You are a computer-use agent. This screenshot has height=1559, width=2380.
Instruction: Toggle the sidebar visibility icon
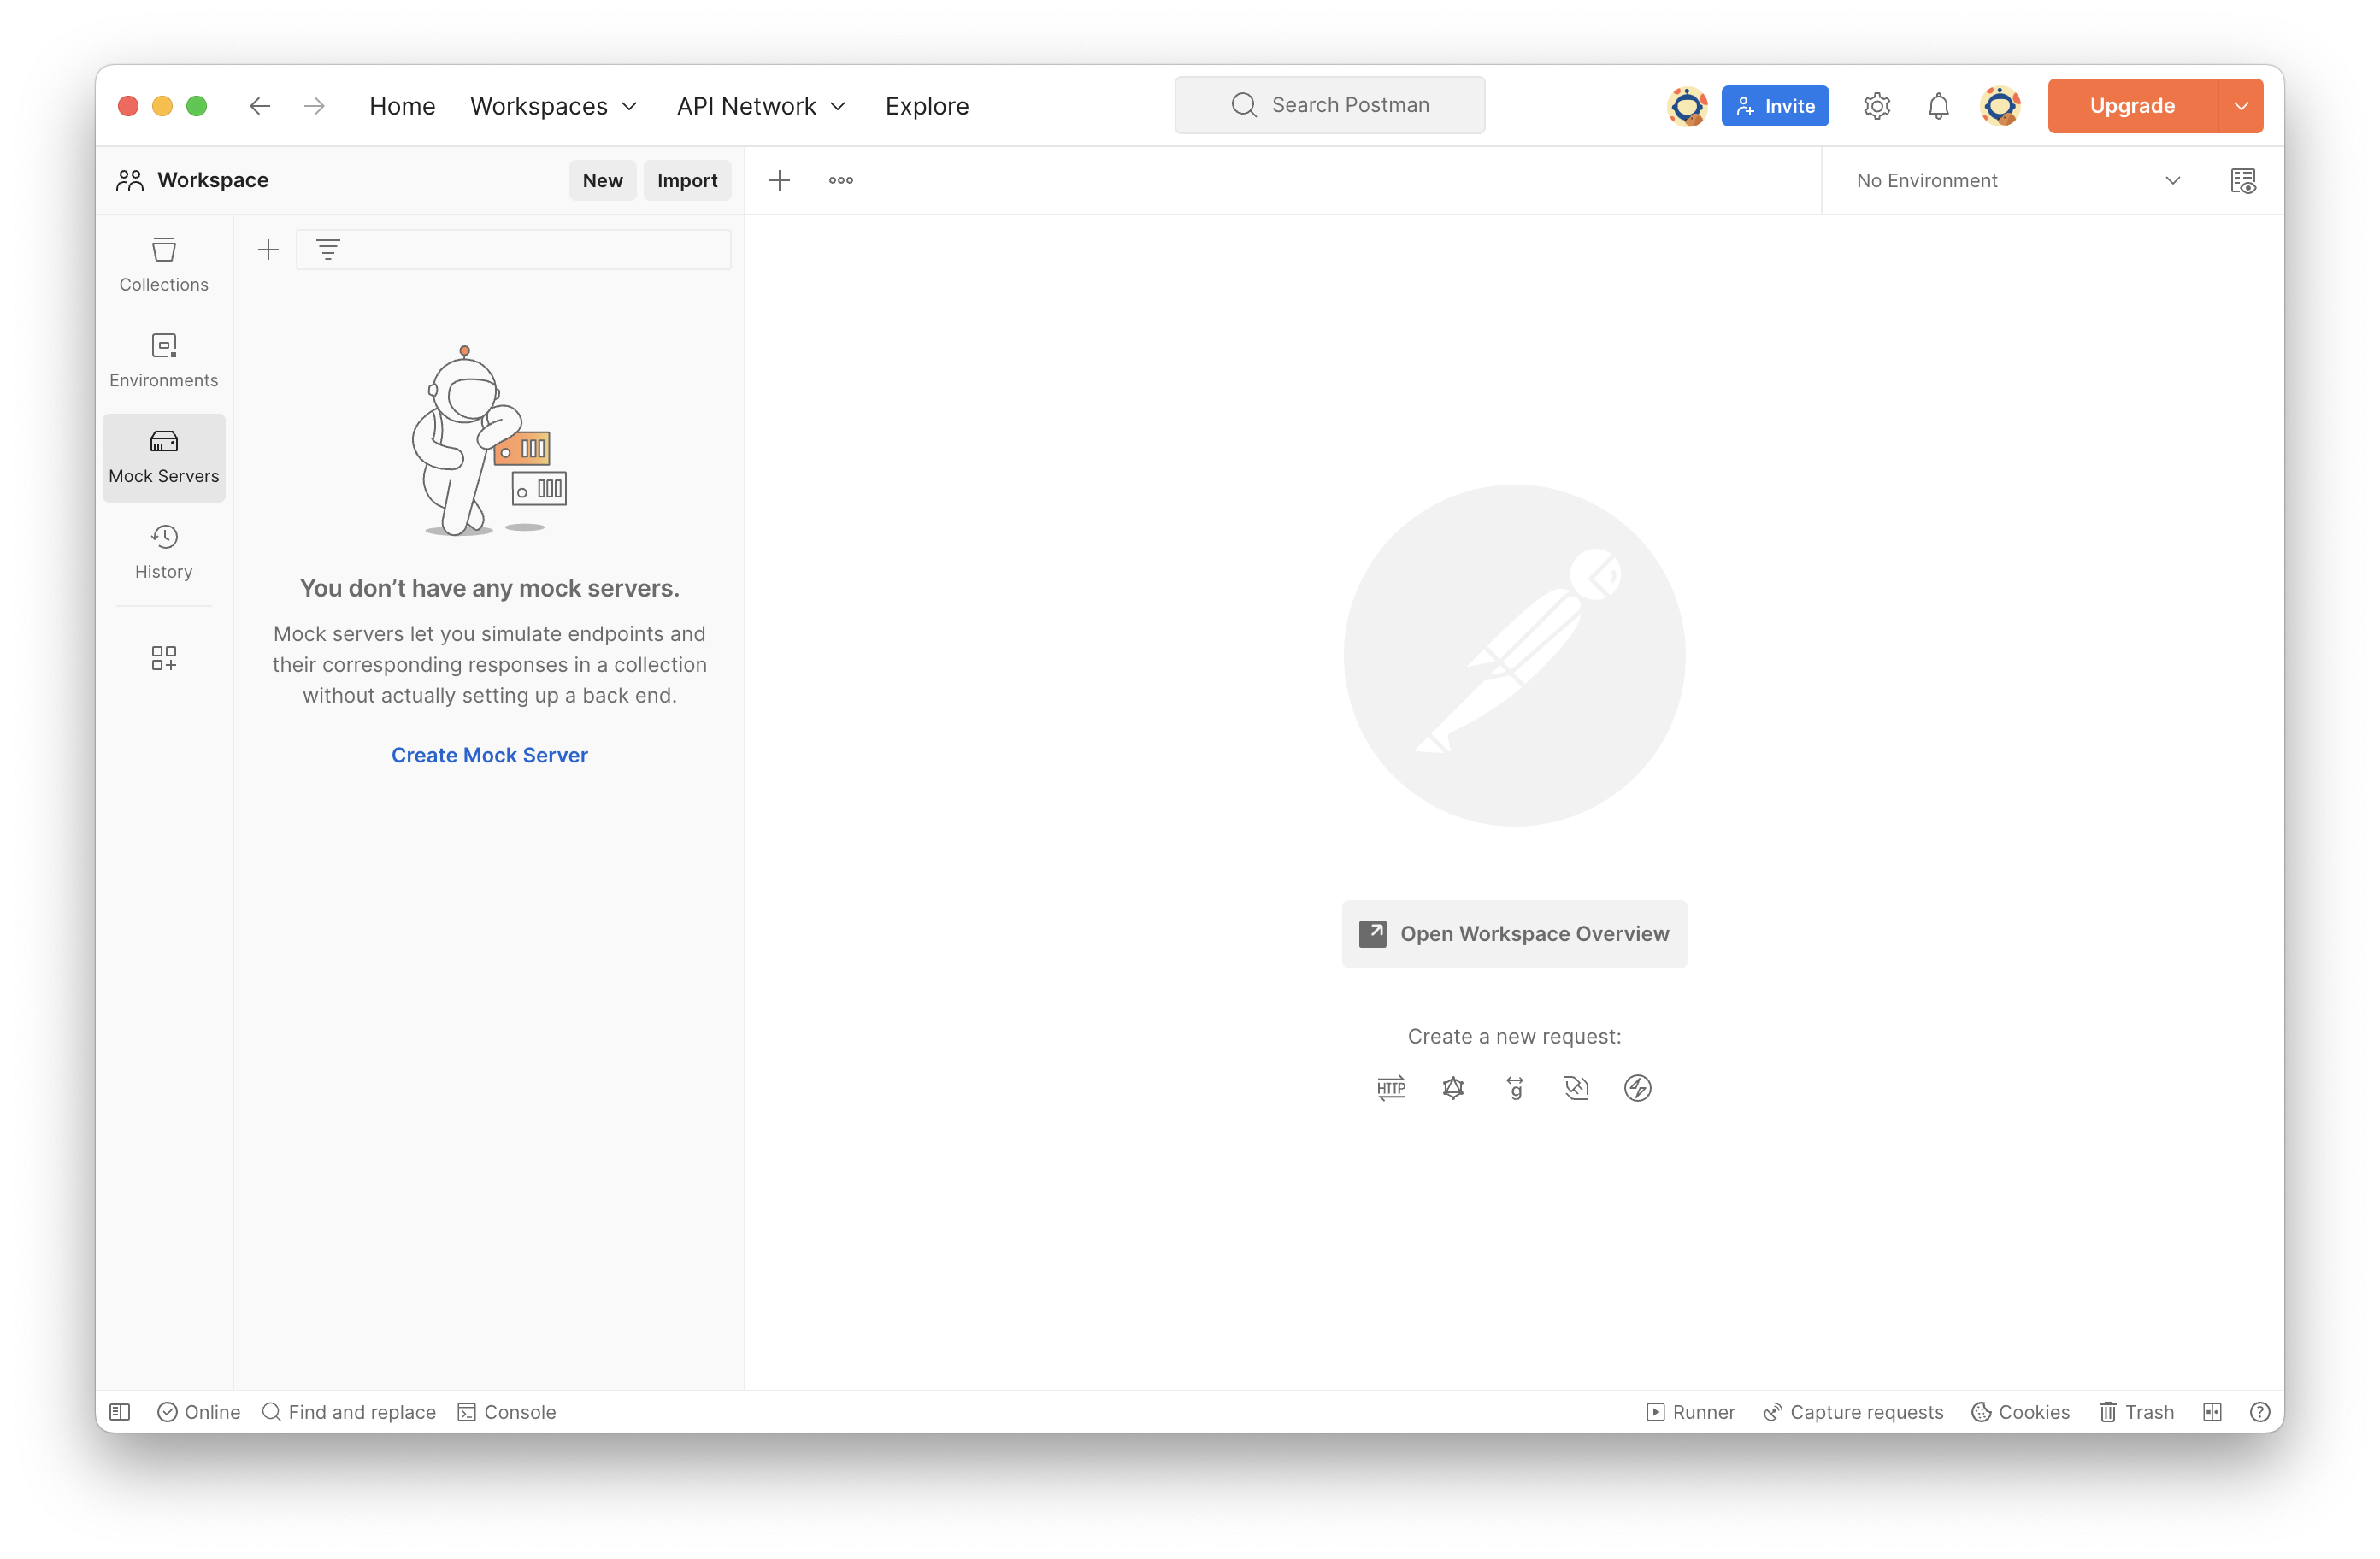click(120, 1411)
